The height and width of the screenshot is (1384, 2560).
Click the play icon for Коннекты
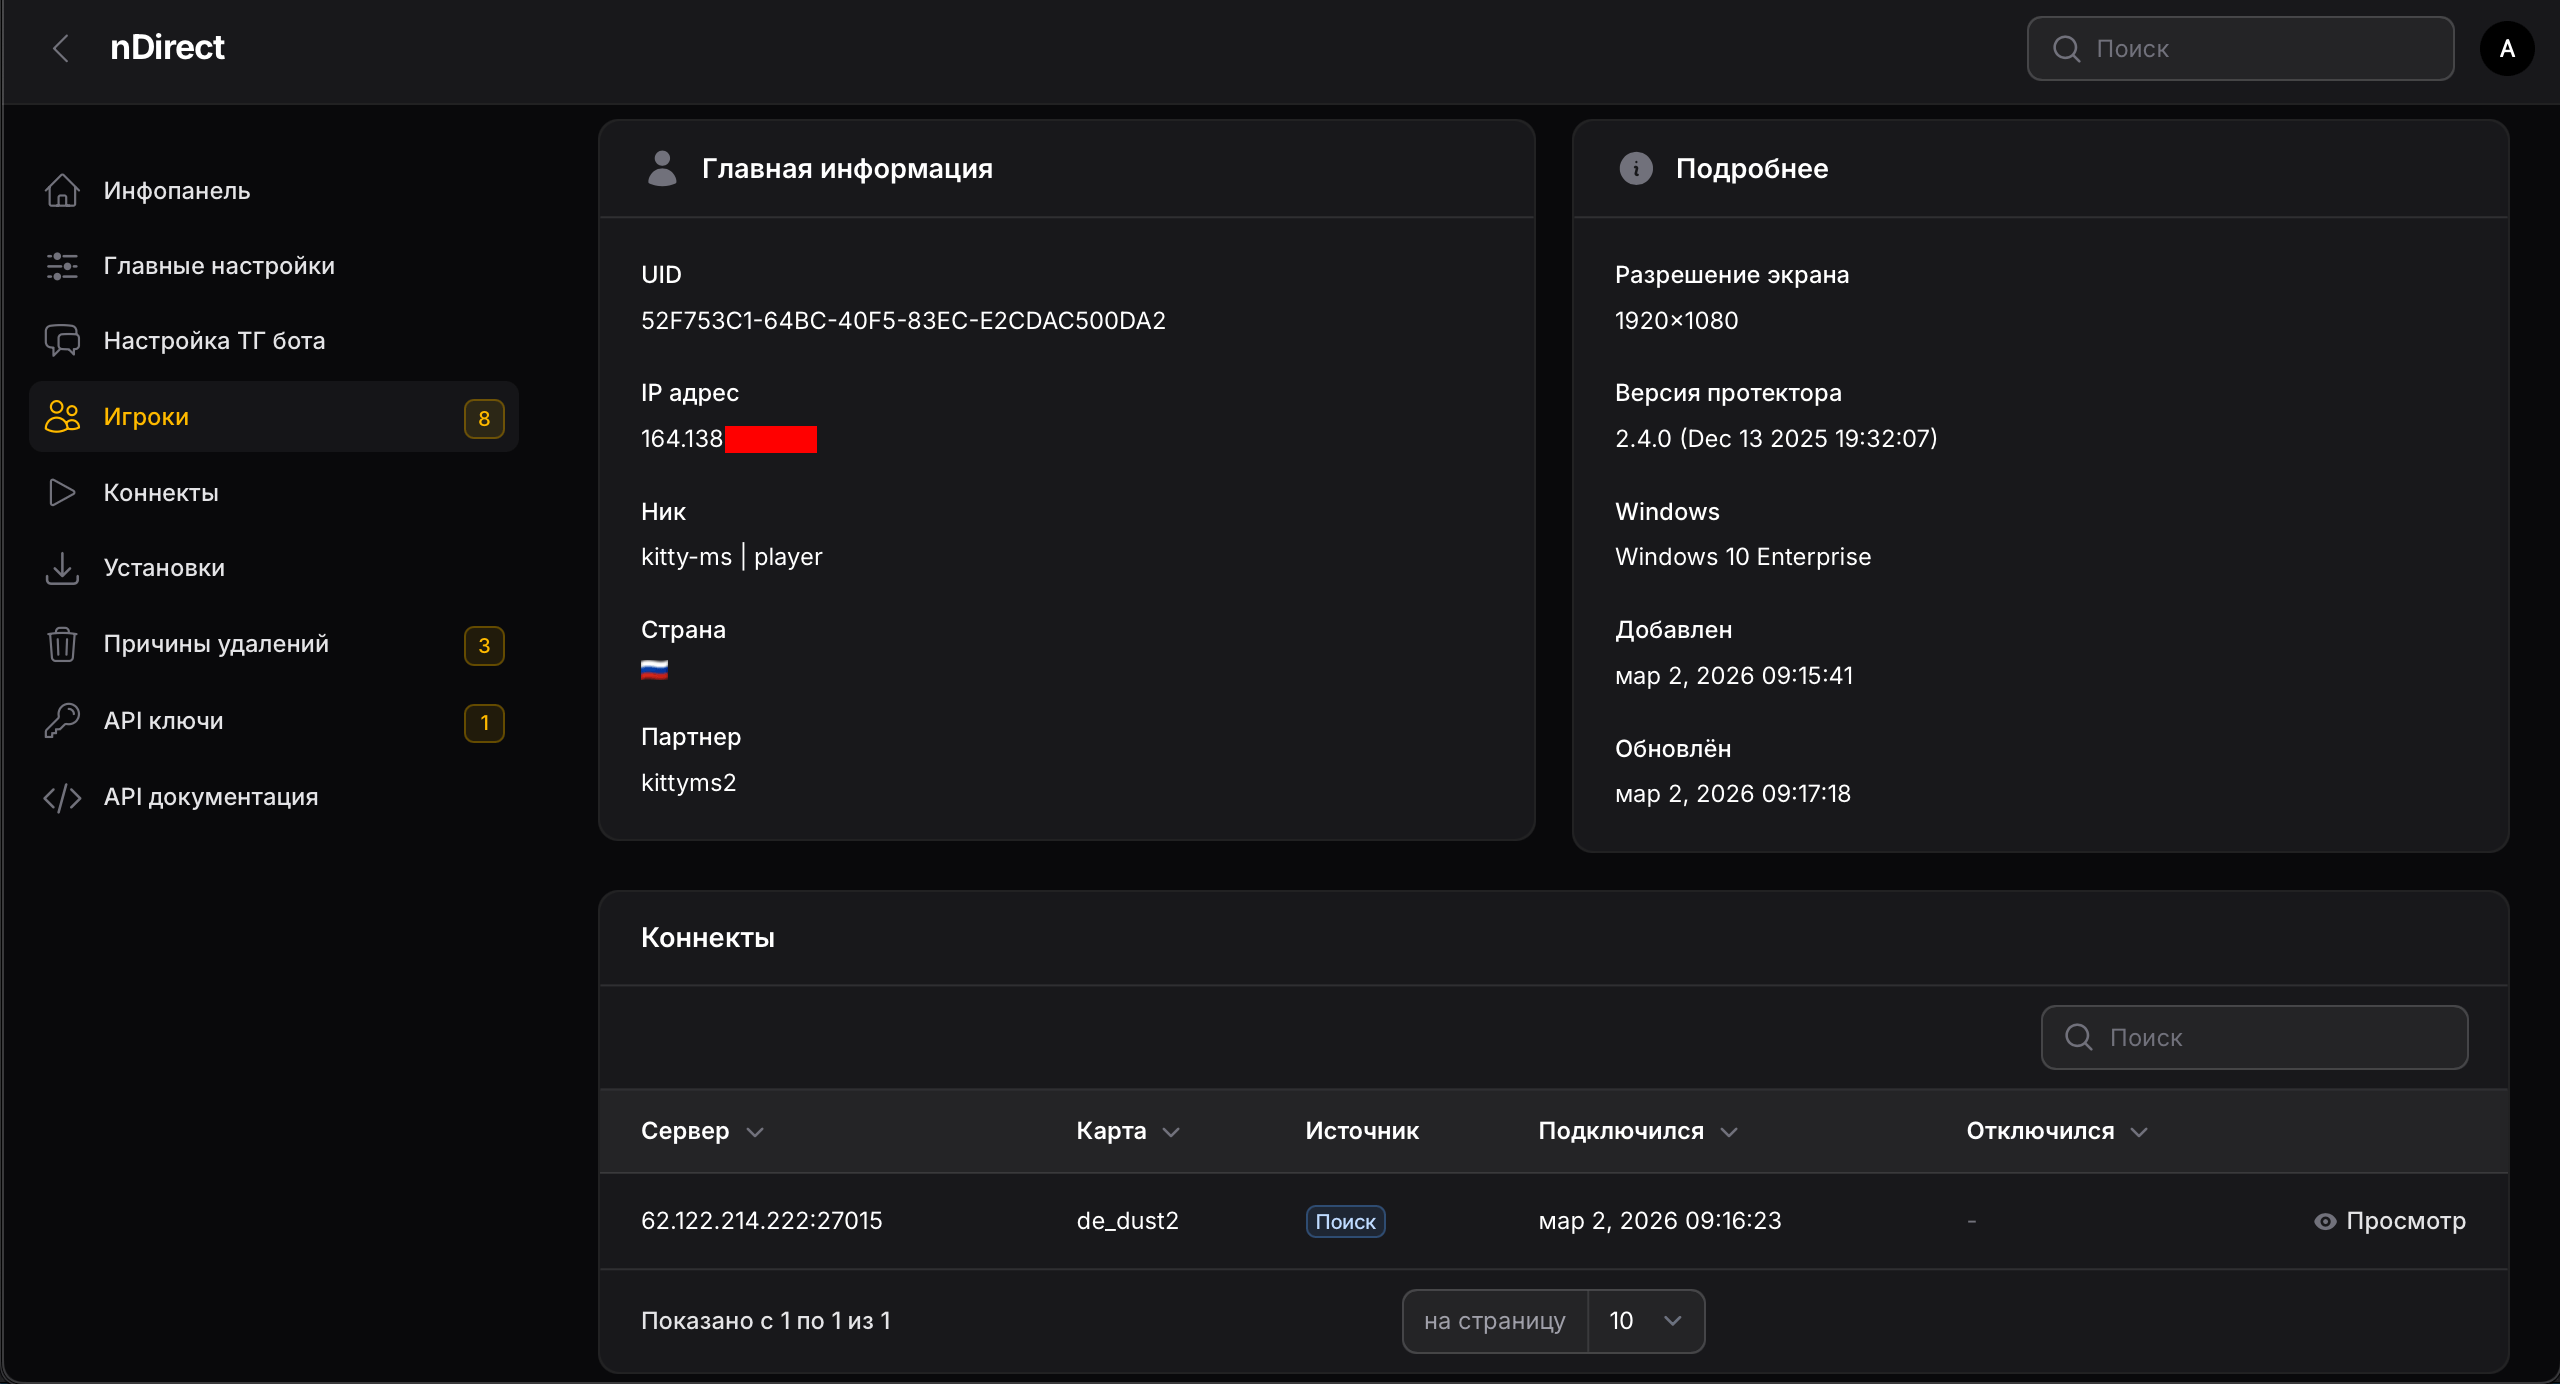pos(62,492)
